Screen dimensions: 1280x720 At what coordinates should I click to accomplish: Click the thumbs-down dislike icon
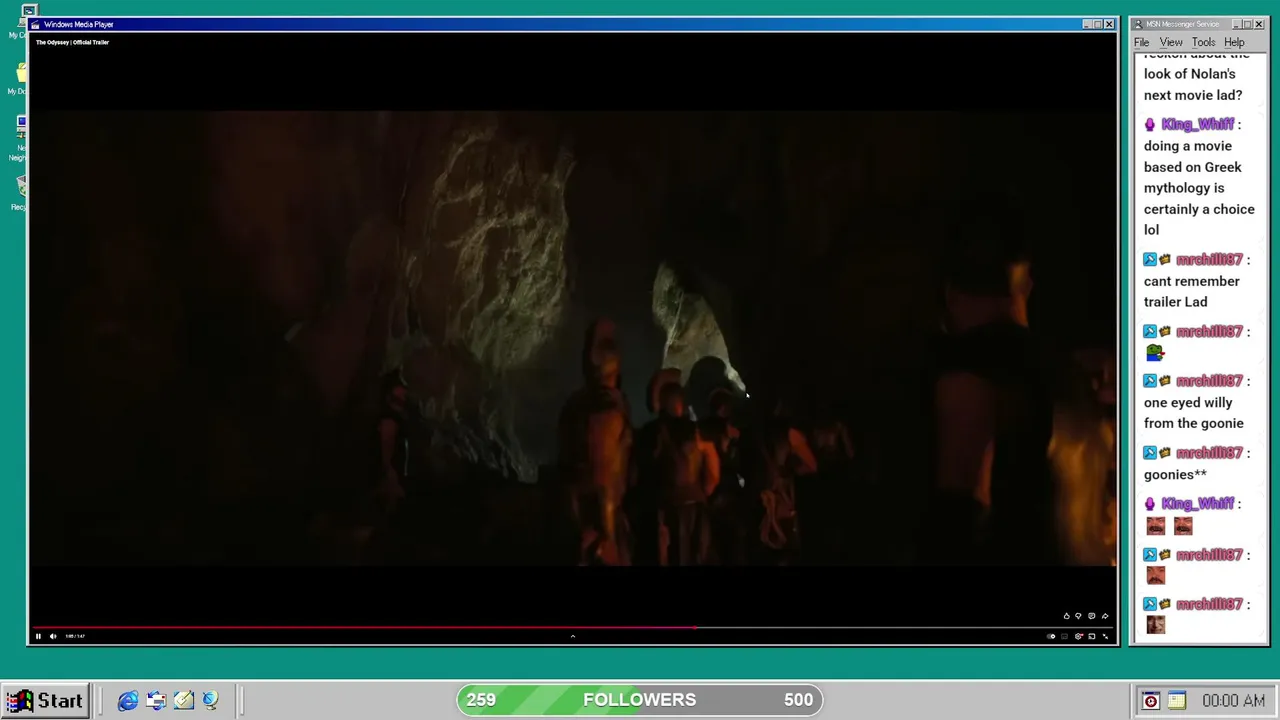tap(1078, 616)
